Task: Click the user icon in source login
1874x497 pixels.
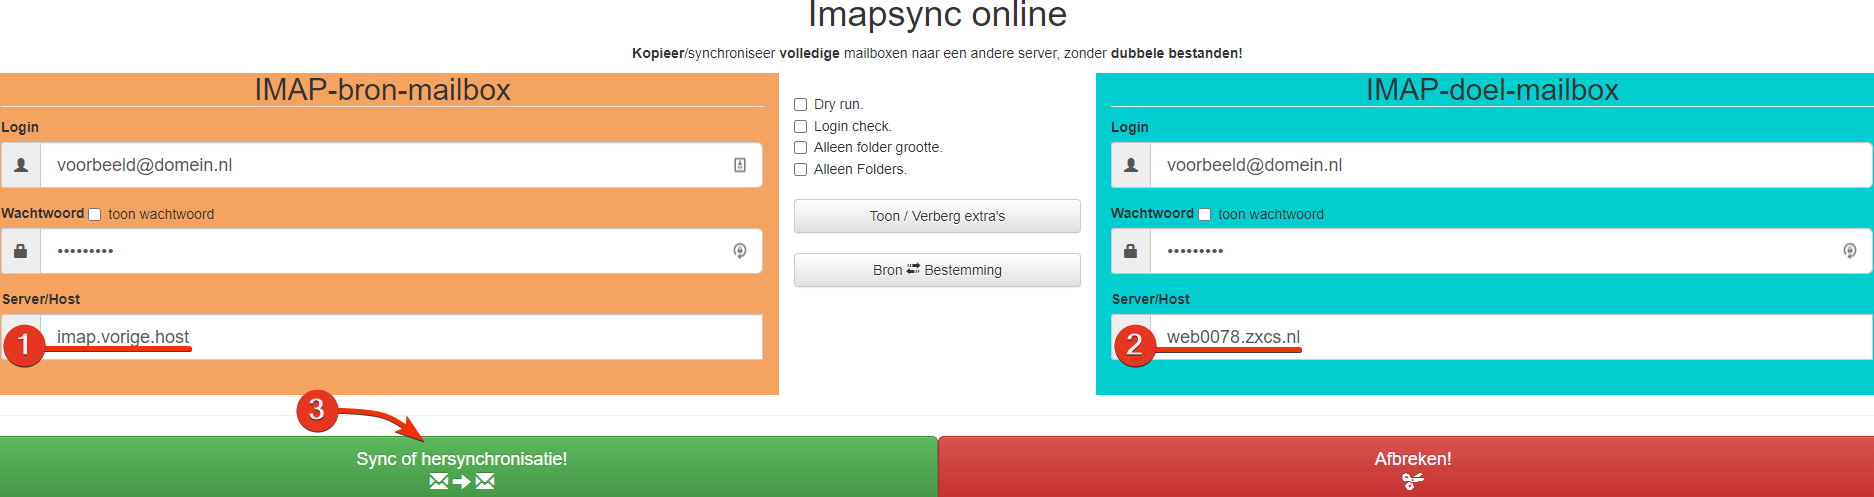Action: pyautogui.click(x=21, y=165)
